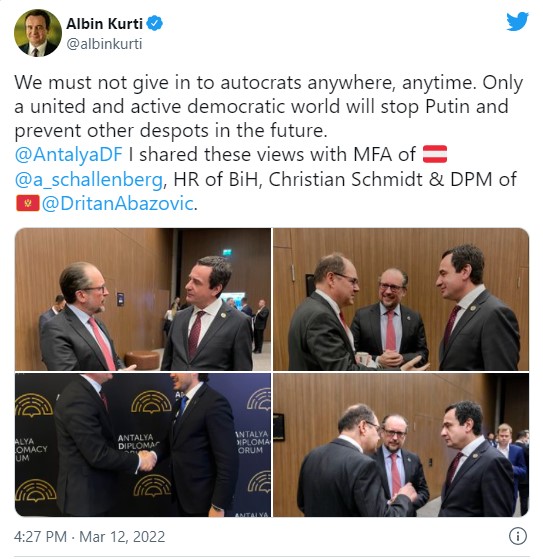Click the @AntalyaDF mention
Viewport: 543px width, 559px height.
pos(68,155)
